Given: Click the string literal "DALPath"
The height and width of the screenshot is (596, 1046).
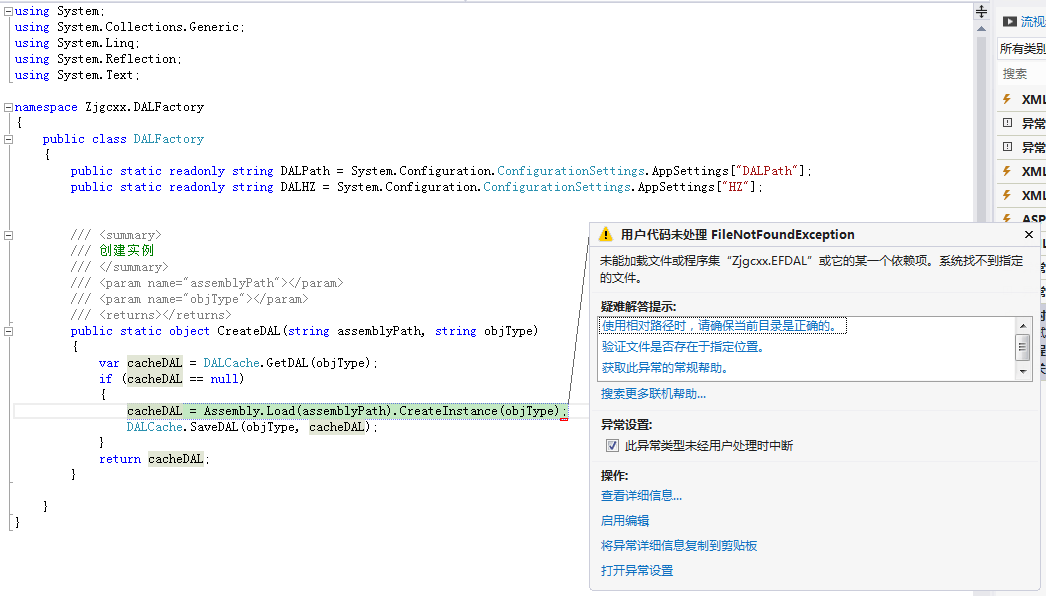Looking at the screenshot, I should (x=768, y=171).
